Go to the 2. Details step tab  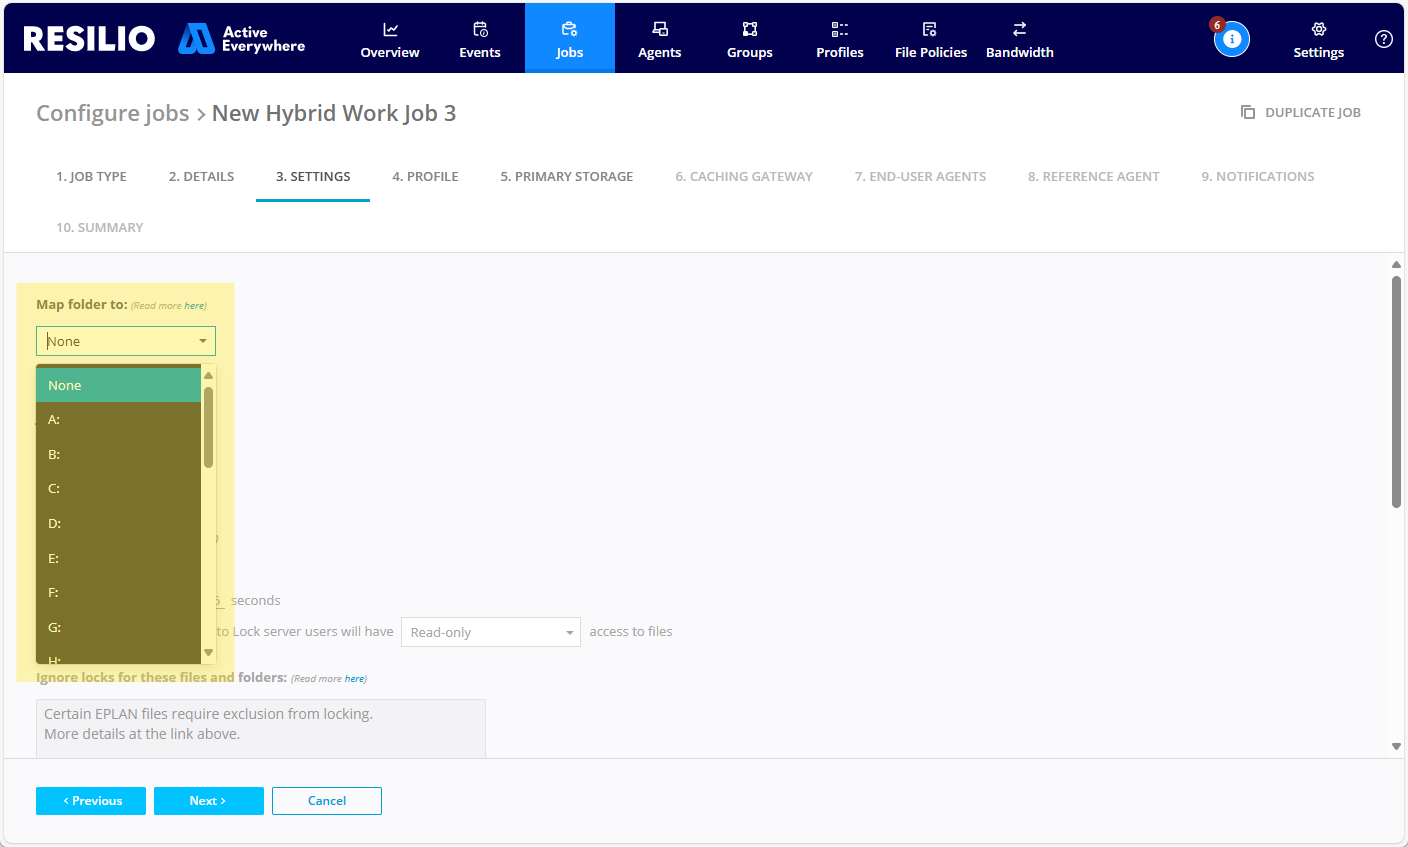click(x=201, y=176)
